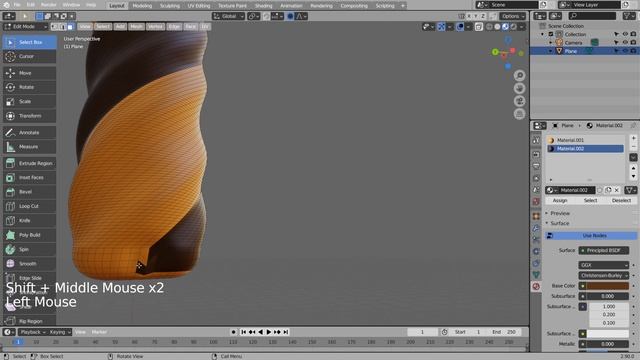
Task: Open GGX distribution dropdown
Action: click(603, 265)
